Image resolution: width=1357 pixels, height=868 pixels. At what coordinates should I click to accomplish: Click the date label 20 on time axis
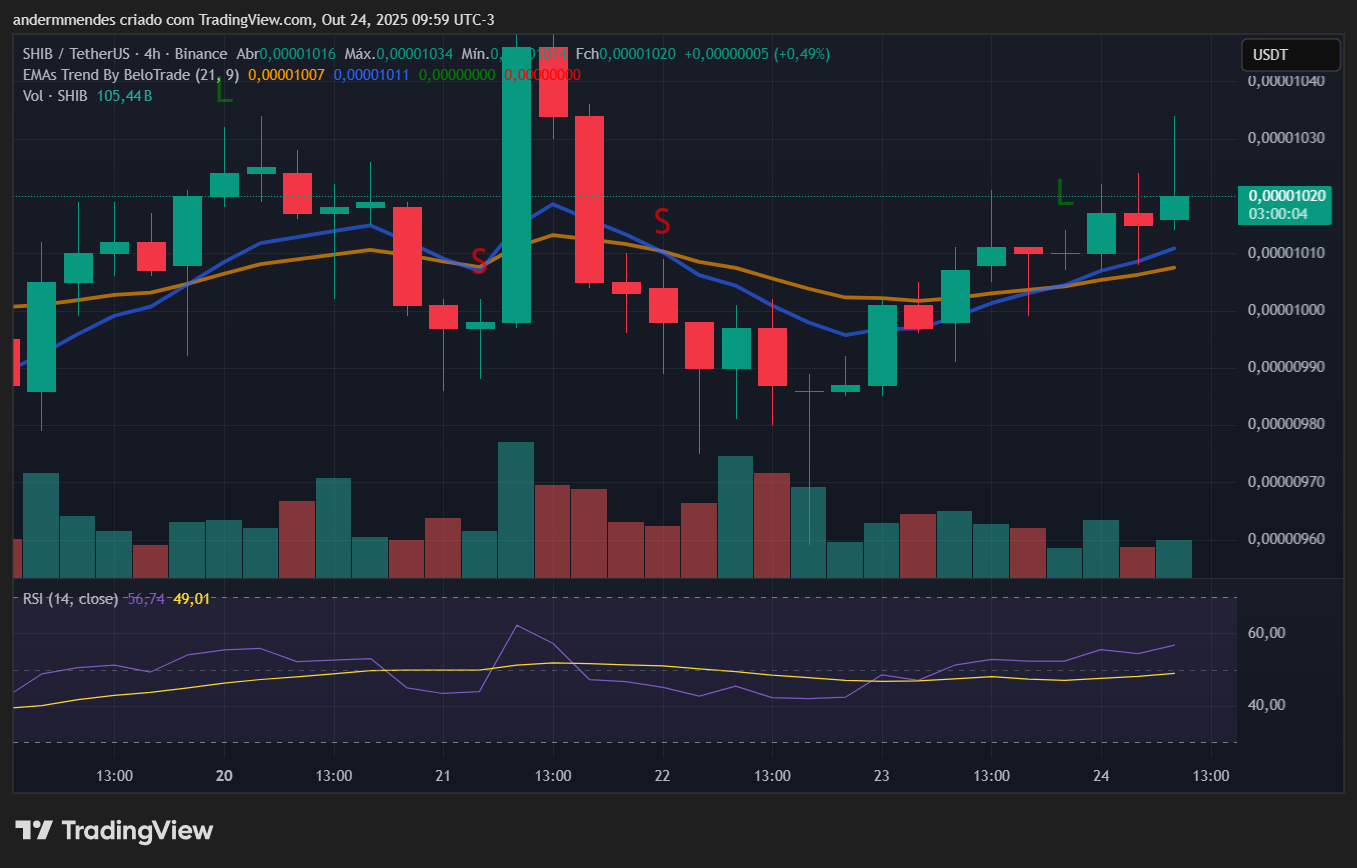[x=224, y=776]
